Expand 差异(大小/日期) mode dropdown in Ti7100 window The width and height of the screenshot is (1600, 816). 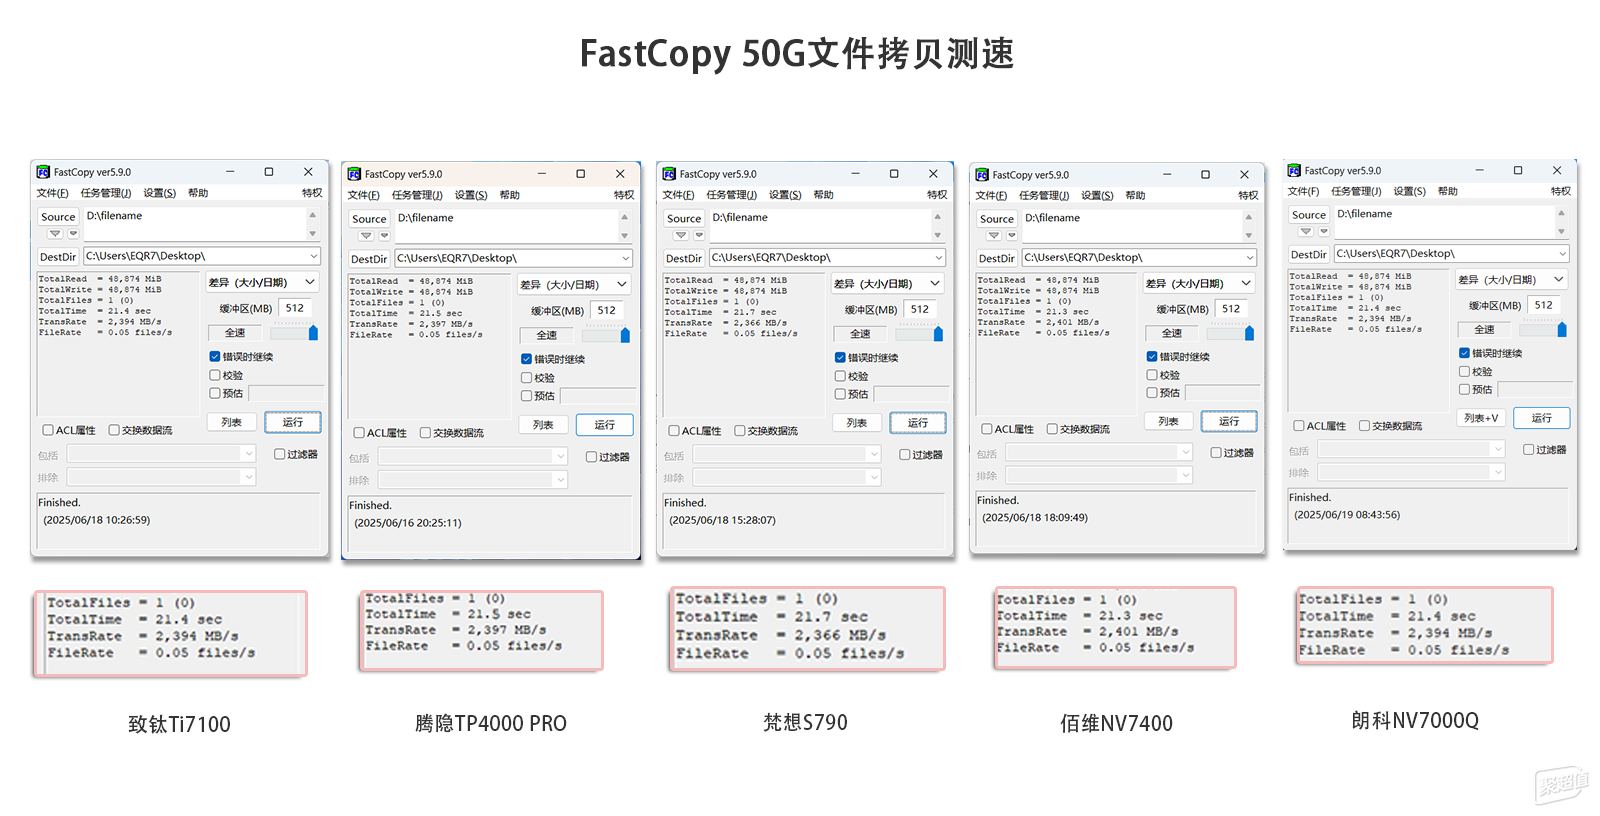click(x=263, y=283)
